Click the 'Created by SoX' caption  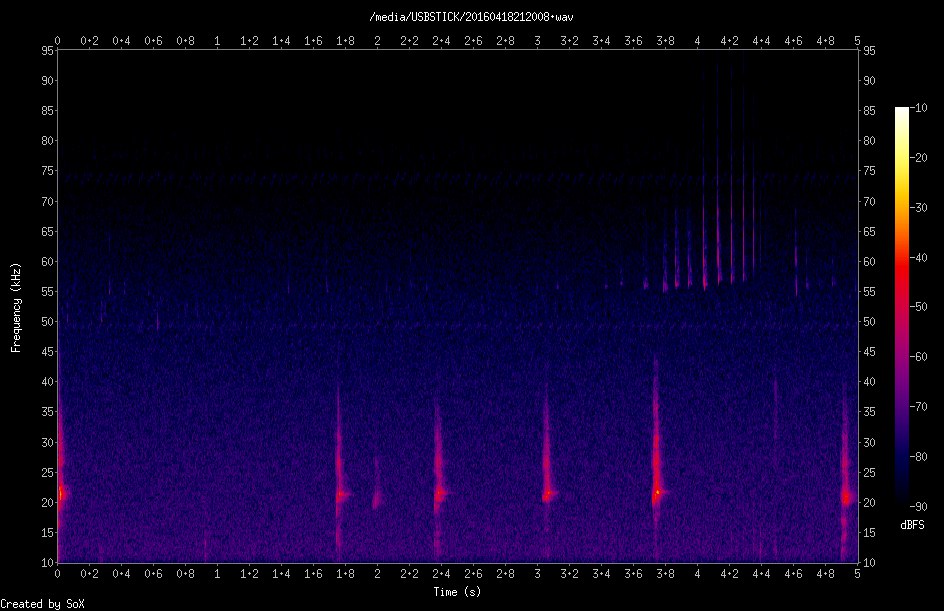(x=42, y=604)
